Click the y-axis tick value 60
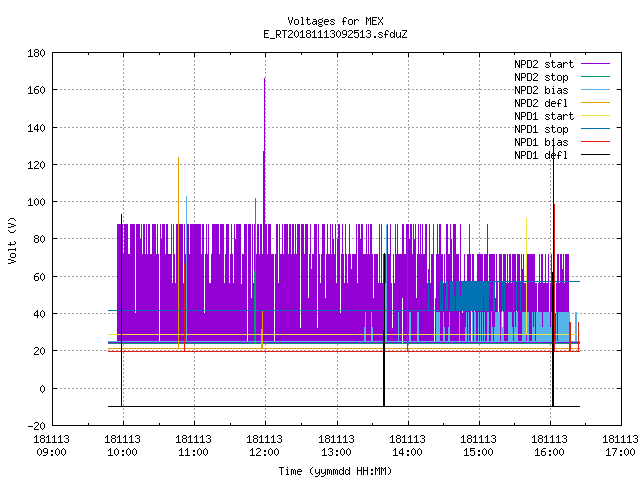The height and width of the screenshot is (480, 640). 39,277
